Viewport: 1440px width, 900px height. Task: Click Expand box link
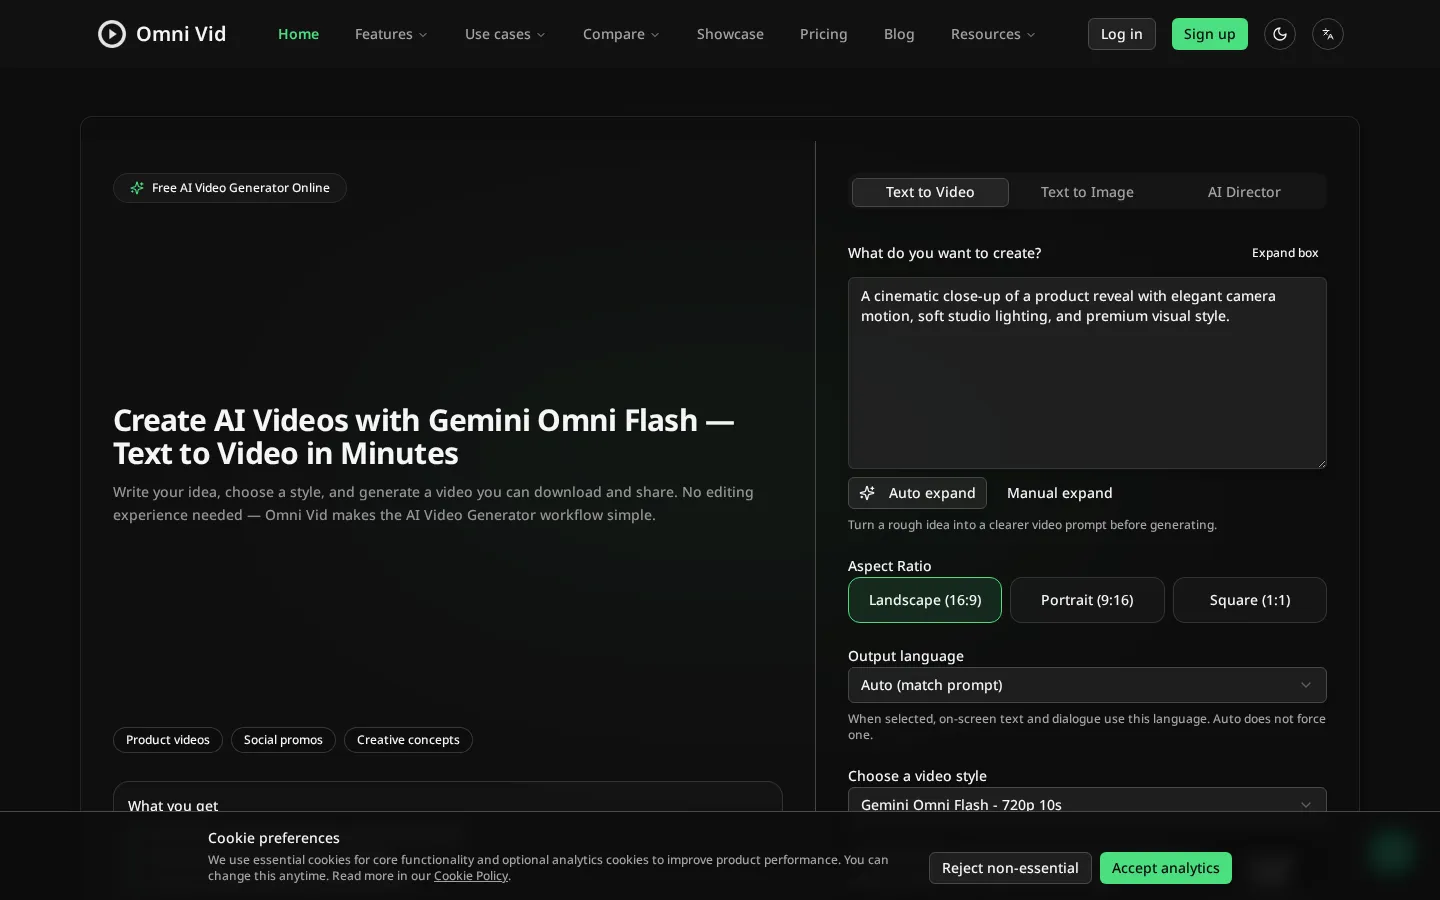[1285, 253]
